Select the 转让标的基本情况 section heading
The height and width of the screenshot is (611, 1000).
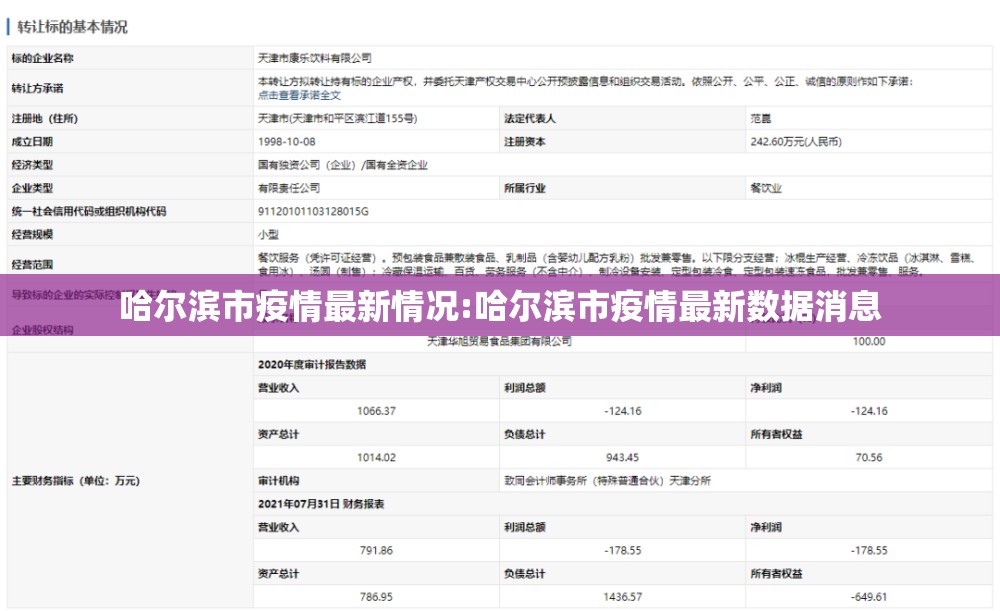[x=72, y=27]
